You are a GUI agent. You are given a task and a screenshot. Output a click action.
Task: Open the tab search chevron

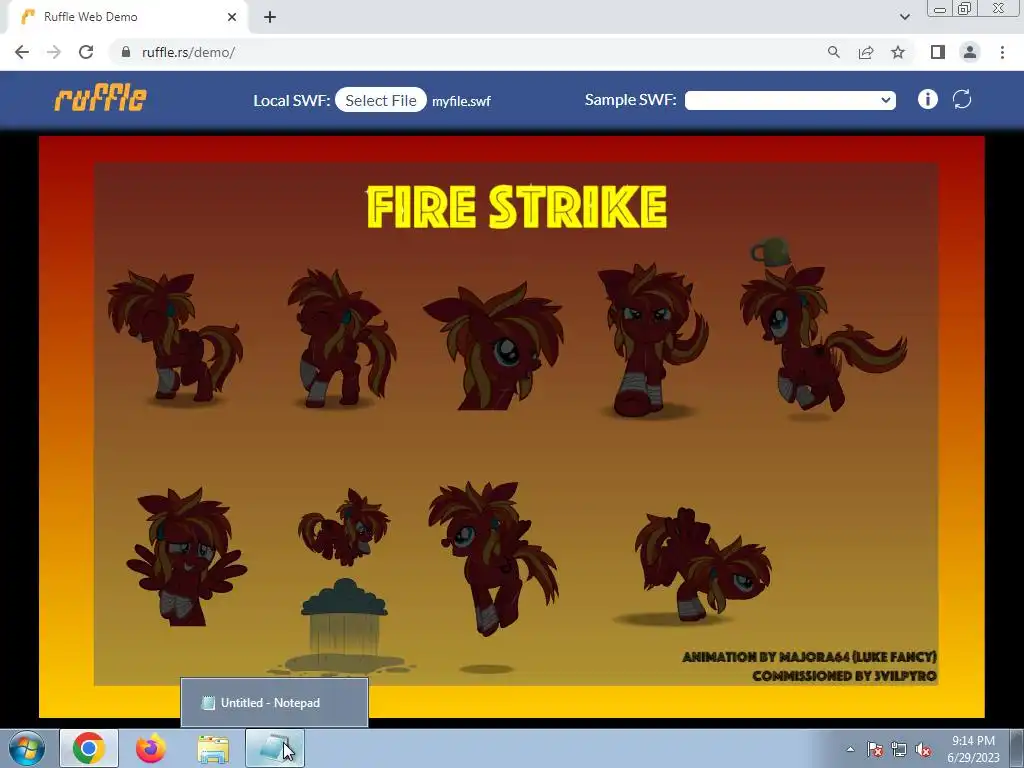click(904, 17)
